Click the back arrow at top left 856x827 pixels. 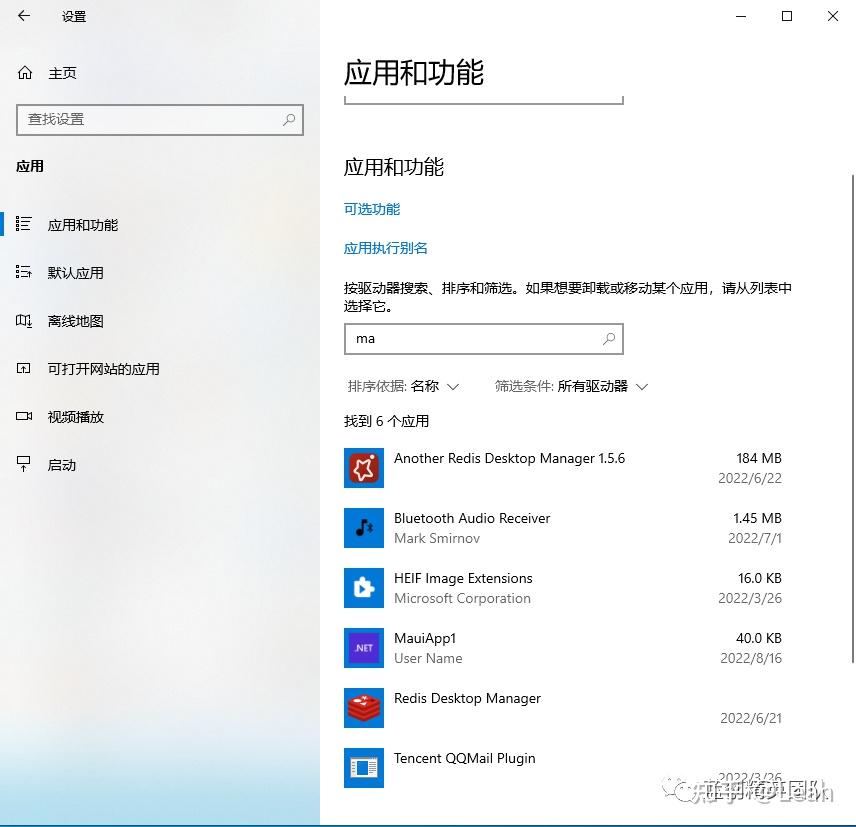point(23,16)
